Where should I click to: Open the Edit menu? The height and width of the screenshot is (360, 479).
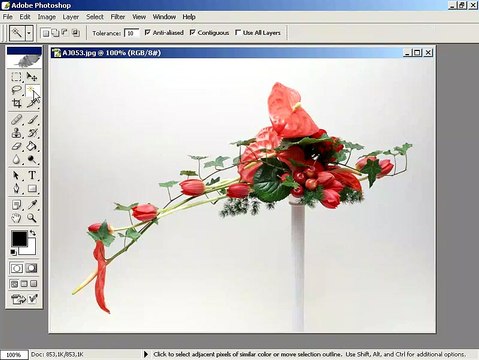pos(25,17)
